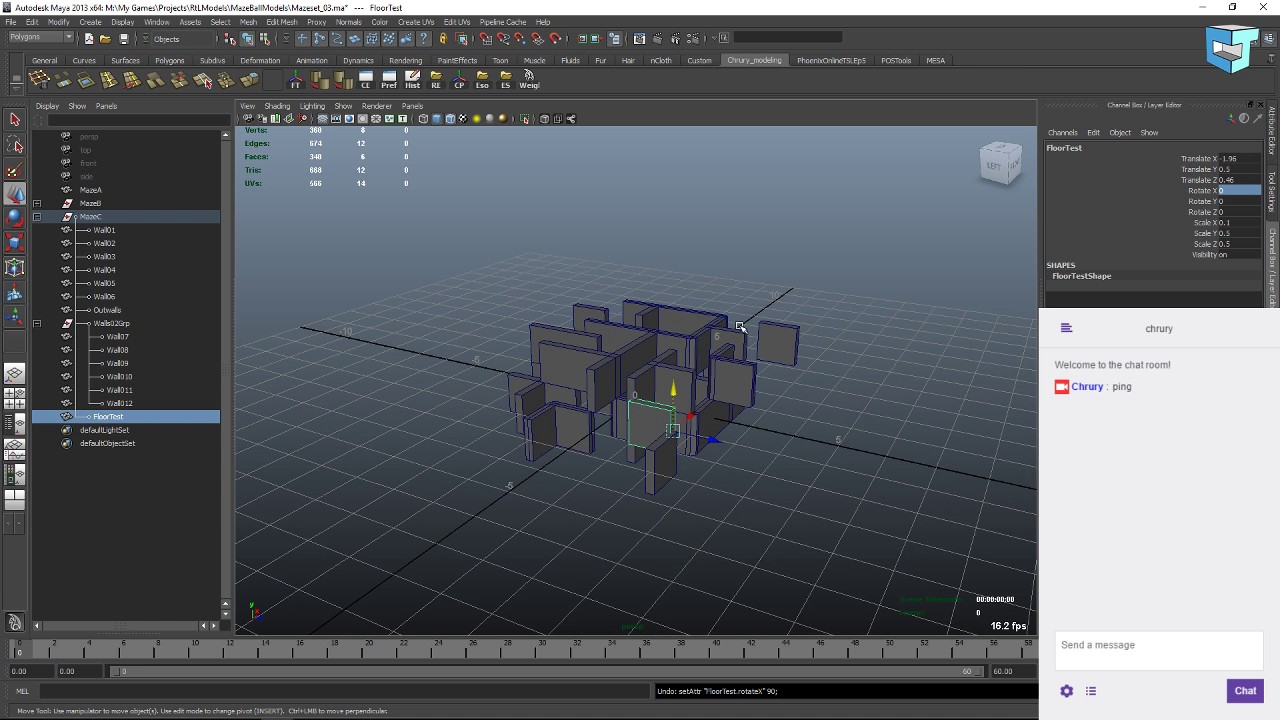
Task: Switch to the POSTools shelf tab
Action: 896,60
